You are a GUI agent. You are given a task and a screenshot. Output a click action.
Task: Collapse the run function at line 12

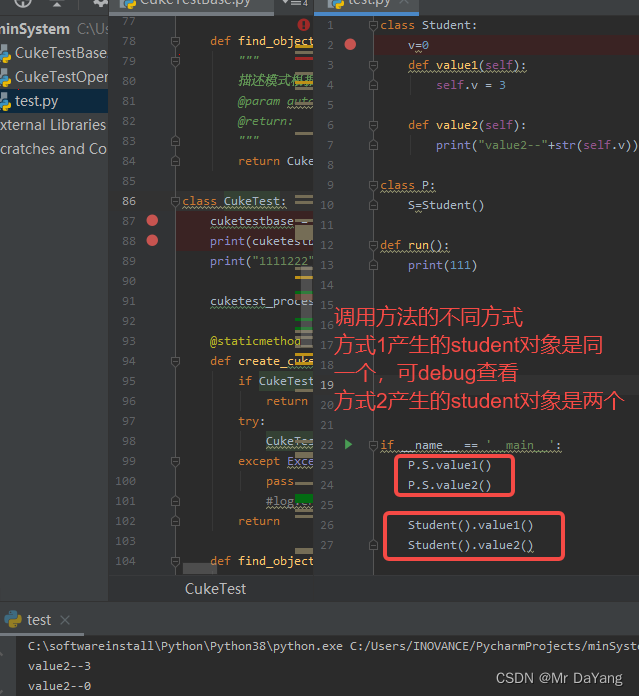373,245
